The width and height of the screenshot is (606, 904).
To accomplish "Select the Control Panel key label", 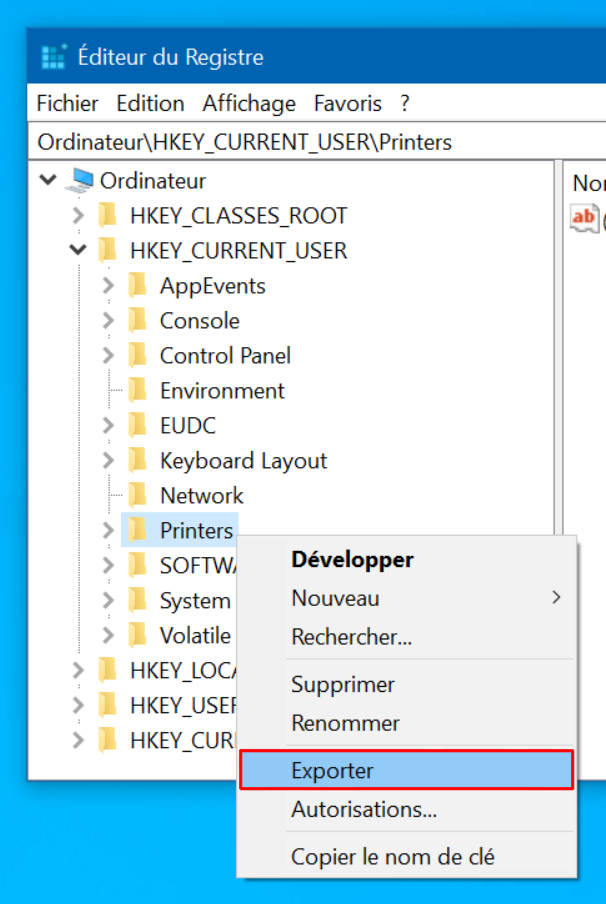I will click(225, 356).
